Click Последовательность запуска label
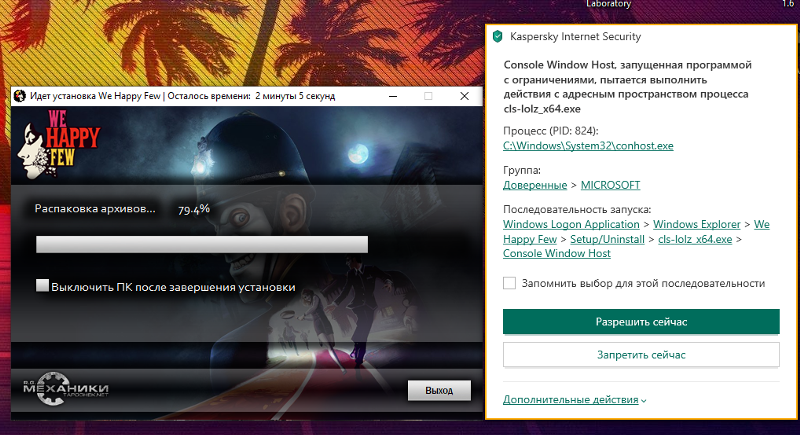This screenshot has width=800, height=435. [577, 210]
